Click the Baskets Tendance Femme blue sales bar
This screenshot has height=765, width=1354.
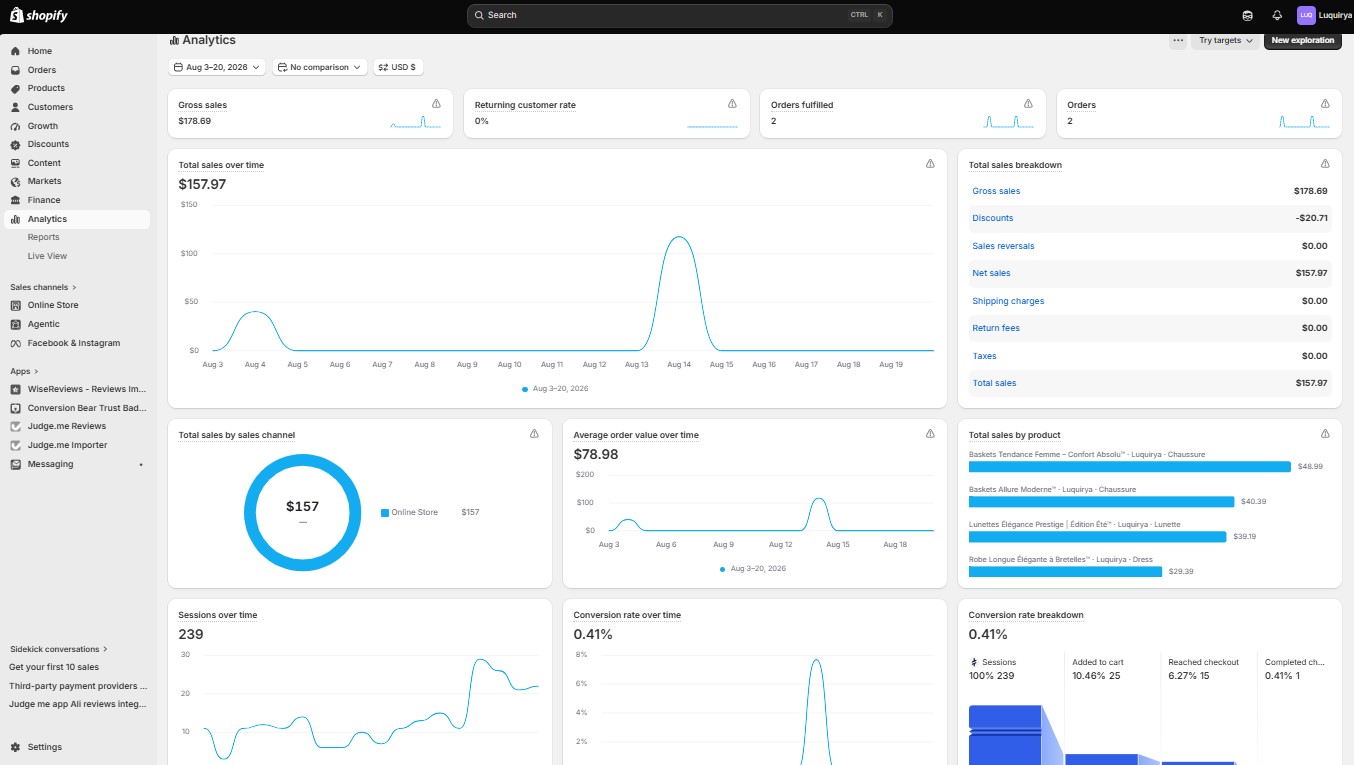tap(1130, 467)
